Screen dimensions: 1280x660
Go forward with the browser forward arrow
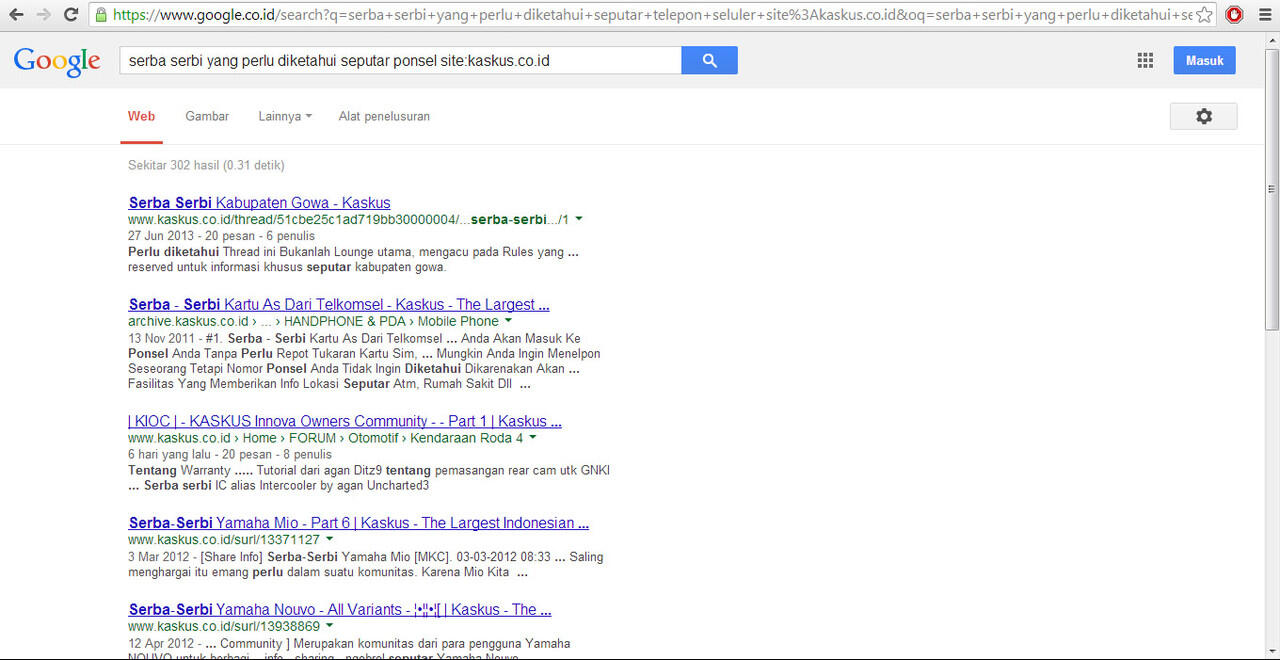pyautogui.click(x=43, y=15)
